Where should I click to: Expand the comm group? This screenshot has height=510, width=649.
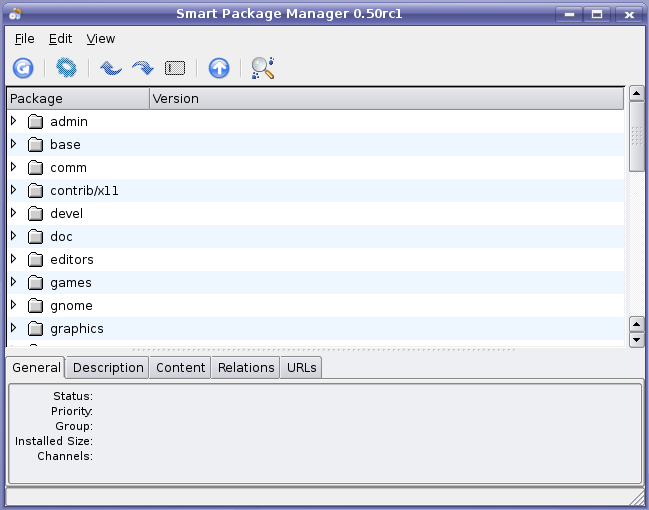[14, 167]
